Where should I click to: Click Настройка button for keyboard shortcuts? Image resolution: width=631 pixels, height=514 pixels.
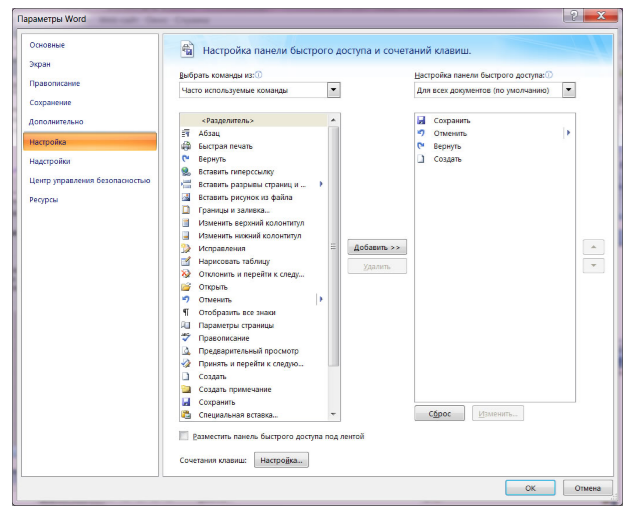281,460
